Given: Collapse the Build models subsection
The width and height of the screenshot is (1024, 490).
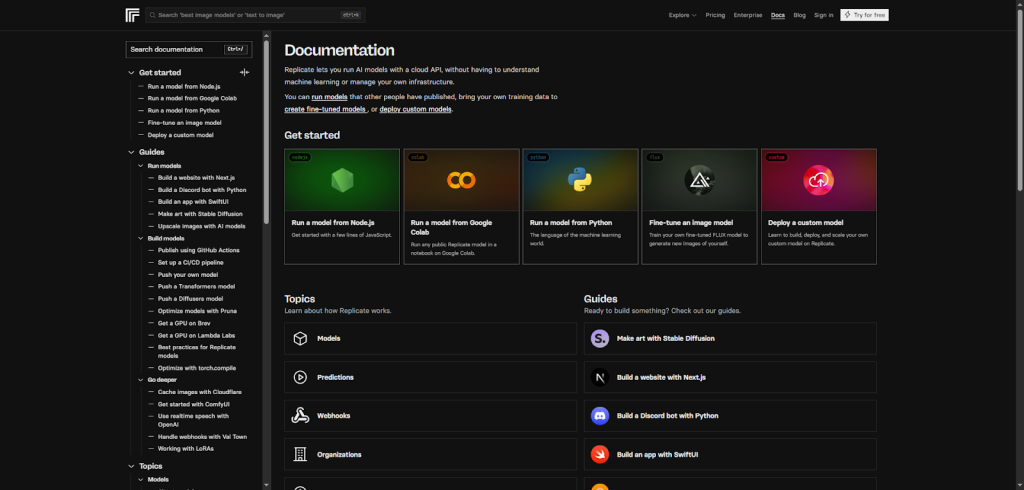Looking at the screenshot, I should [x=141, y=238].
